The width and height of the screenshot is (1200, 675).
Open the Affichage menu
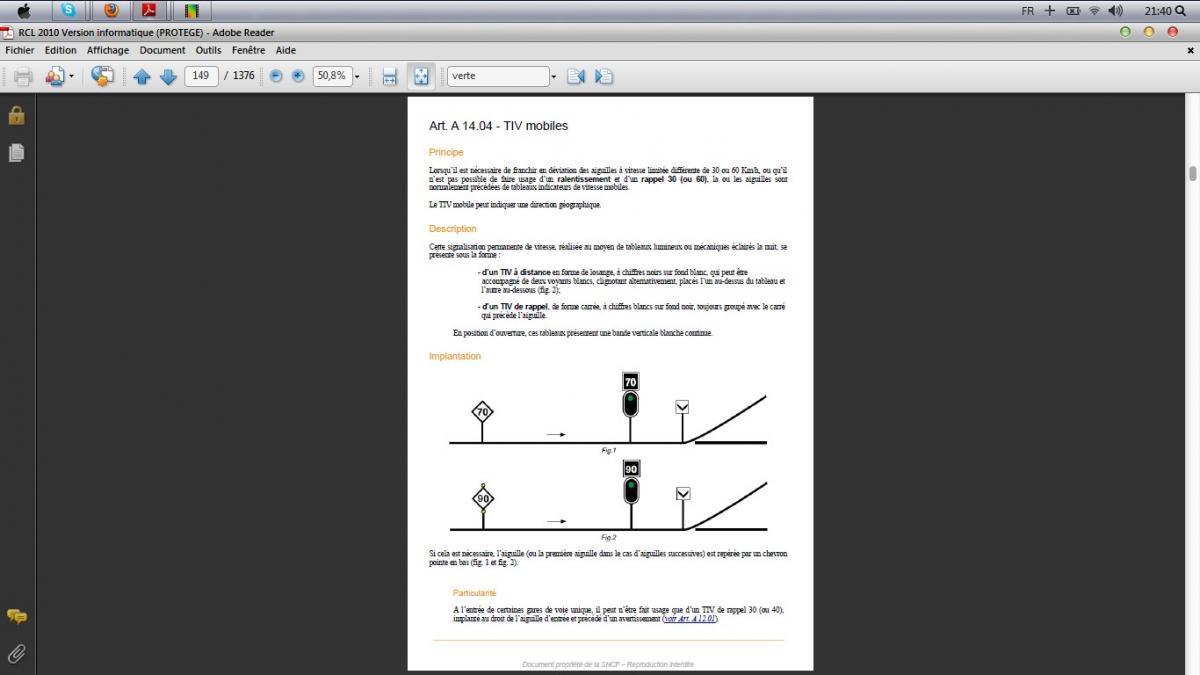click(107, 50)
